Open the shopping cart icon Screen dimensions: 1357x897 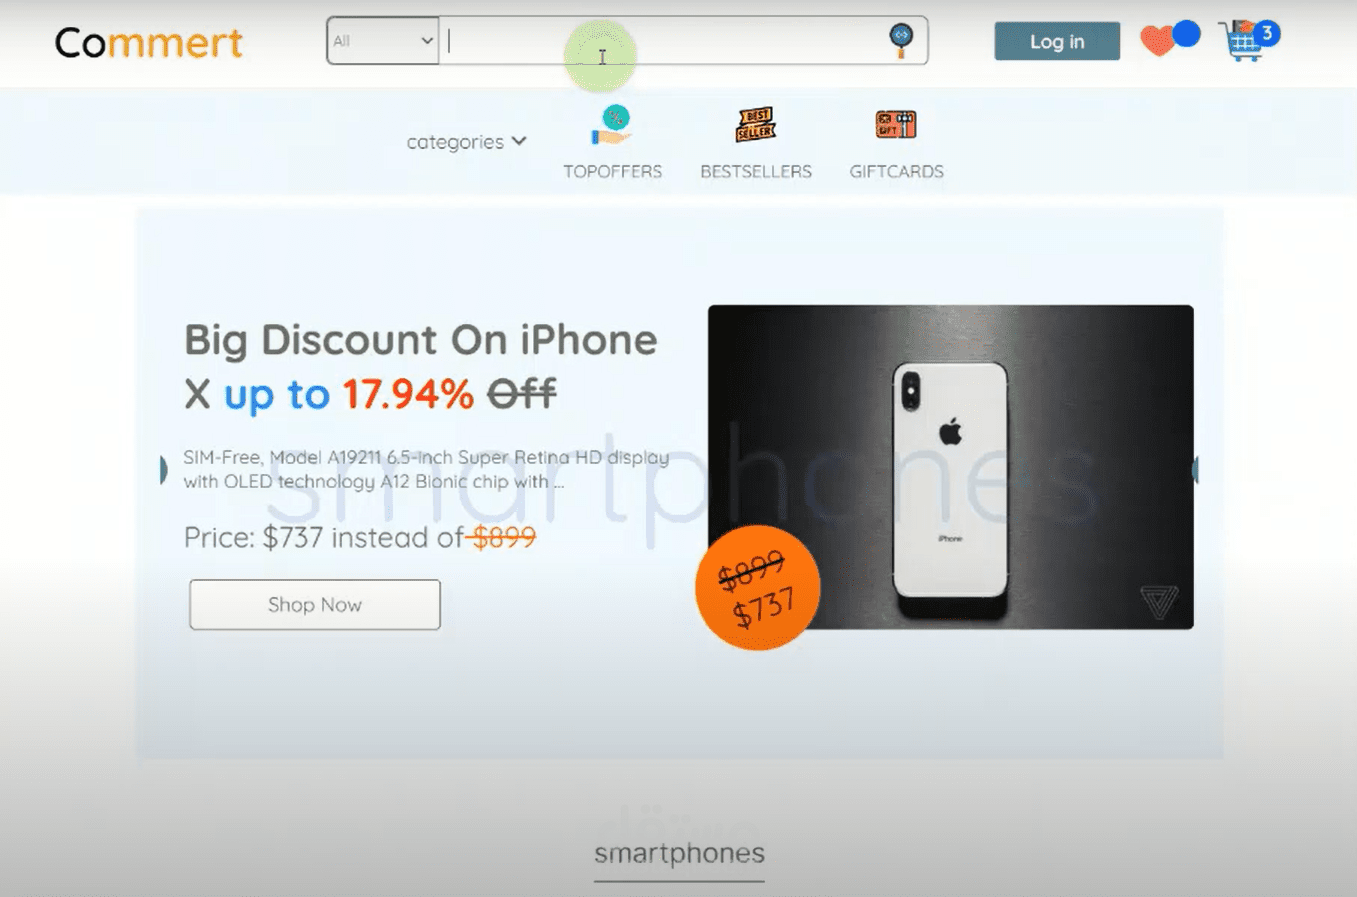point(1243,43)
